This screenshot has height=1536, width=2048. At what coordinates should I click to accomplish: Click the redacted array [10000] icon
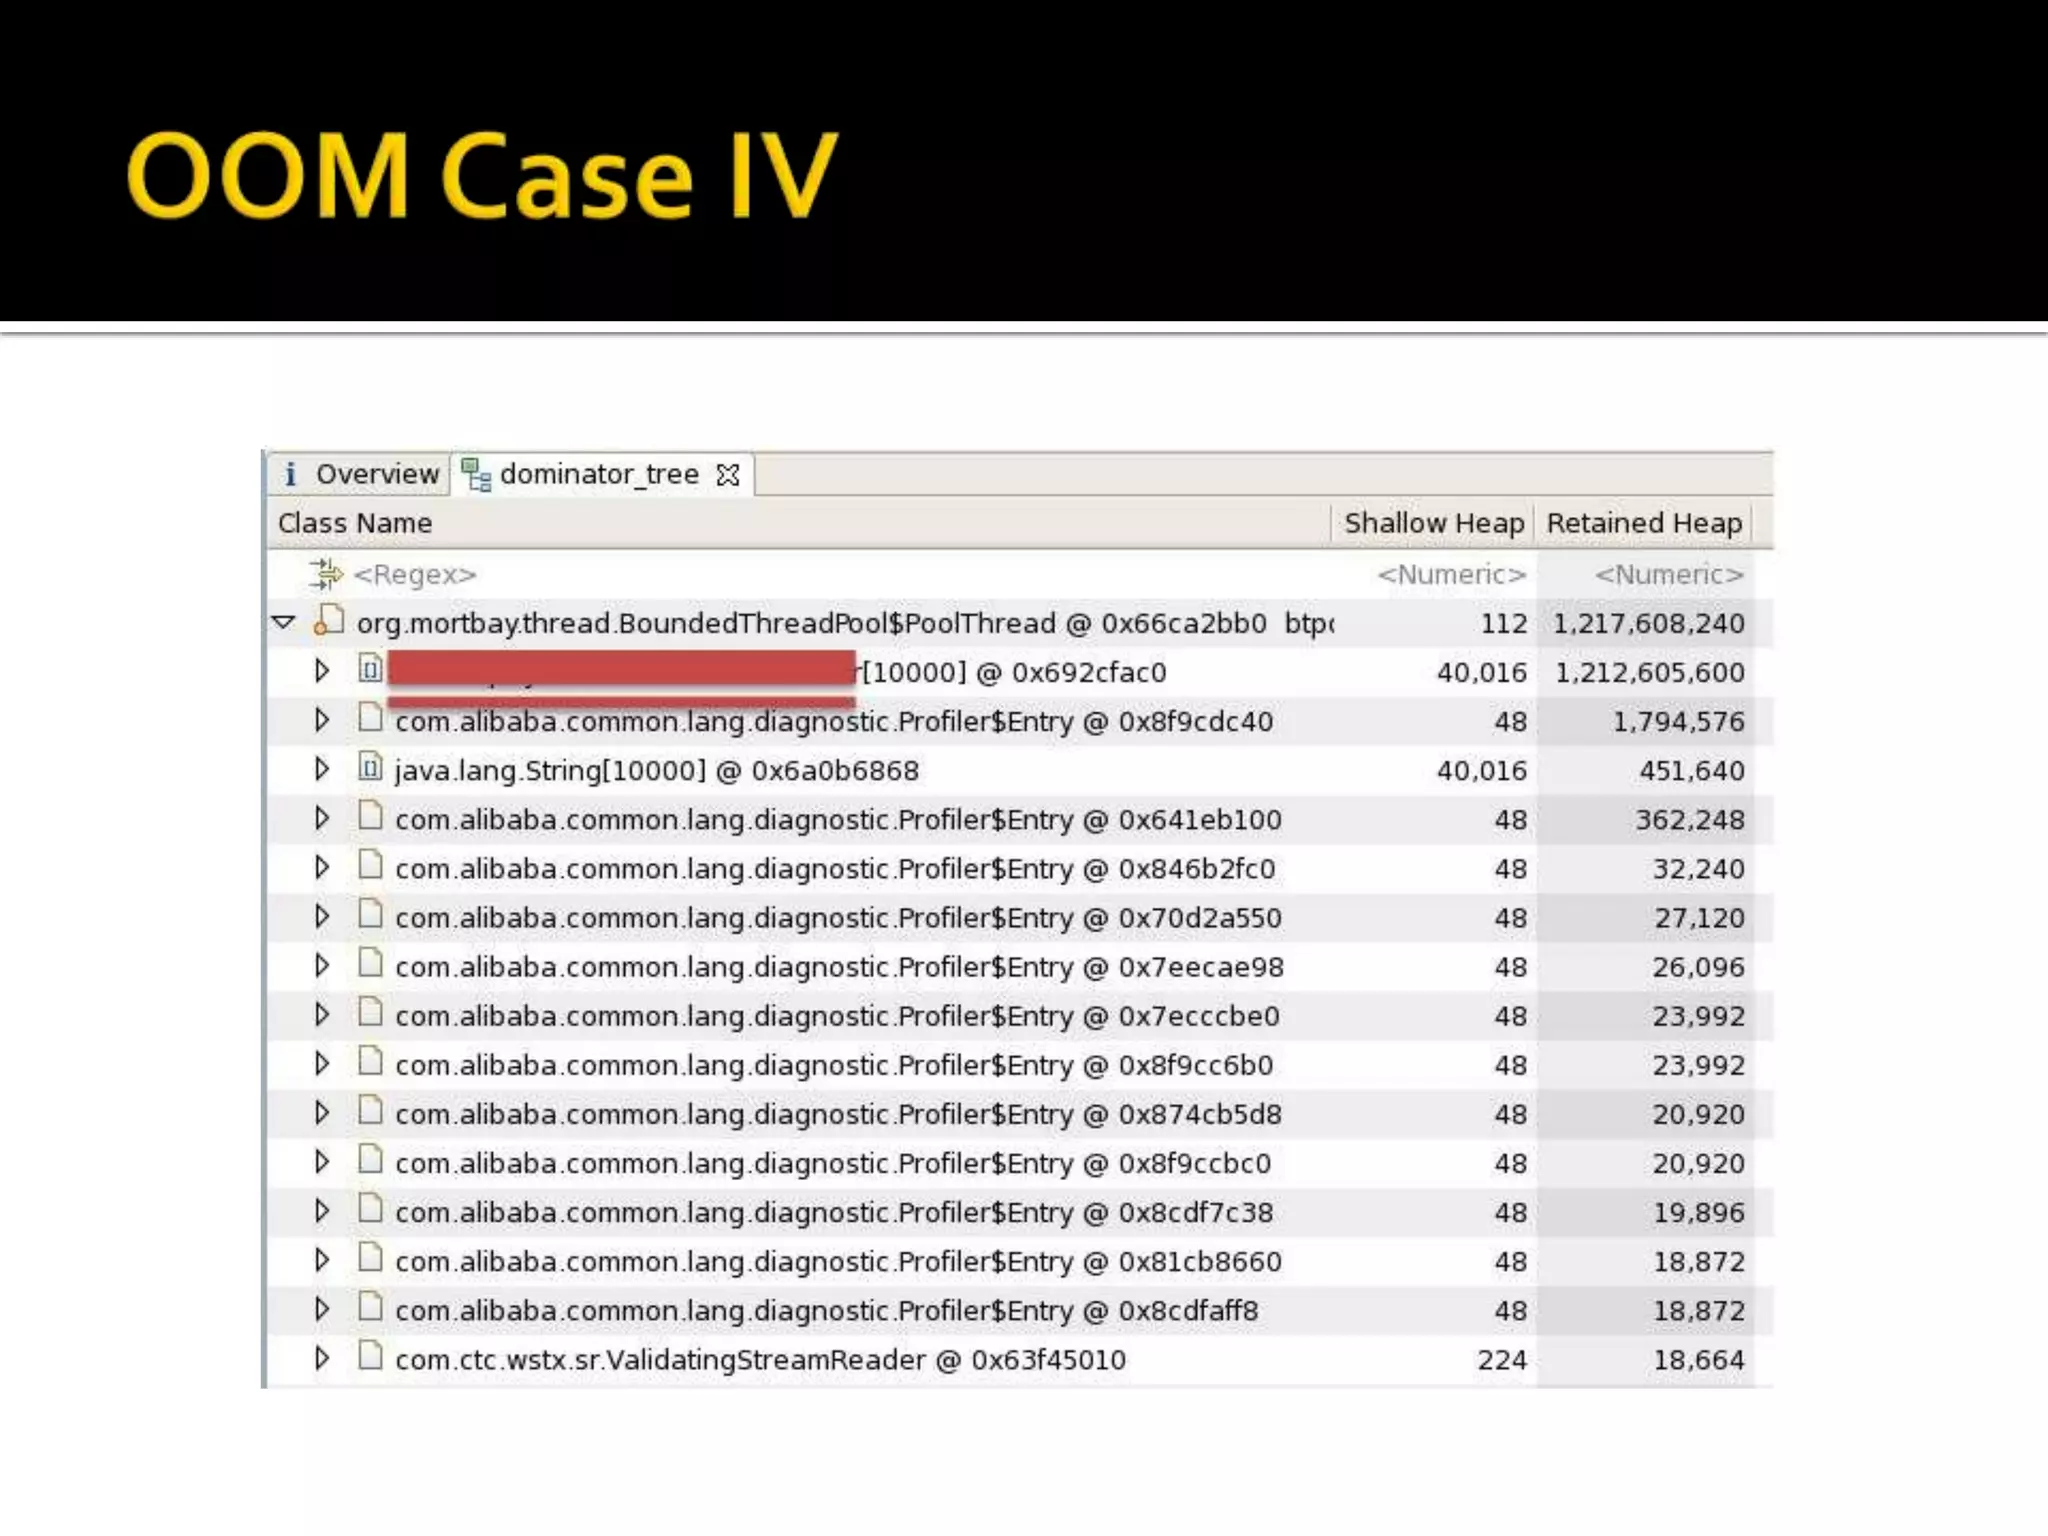(x=370, y=670)
